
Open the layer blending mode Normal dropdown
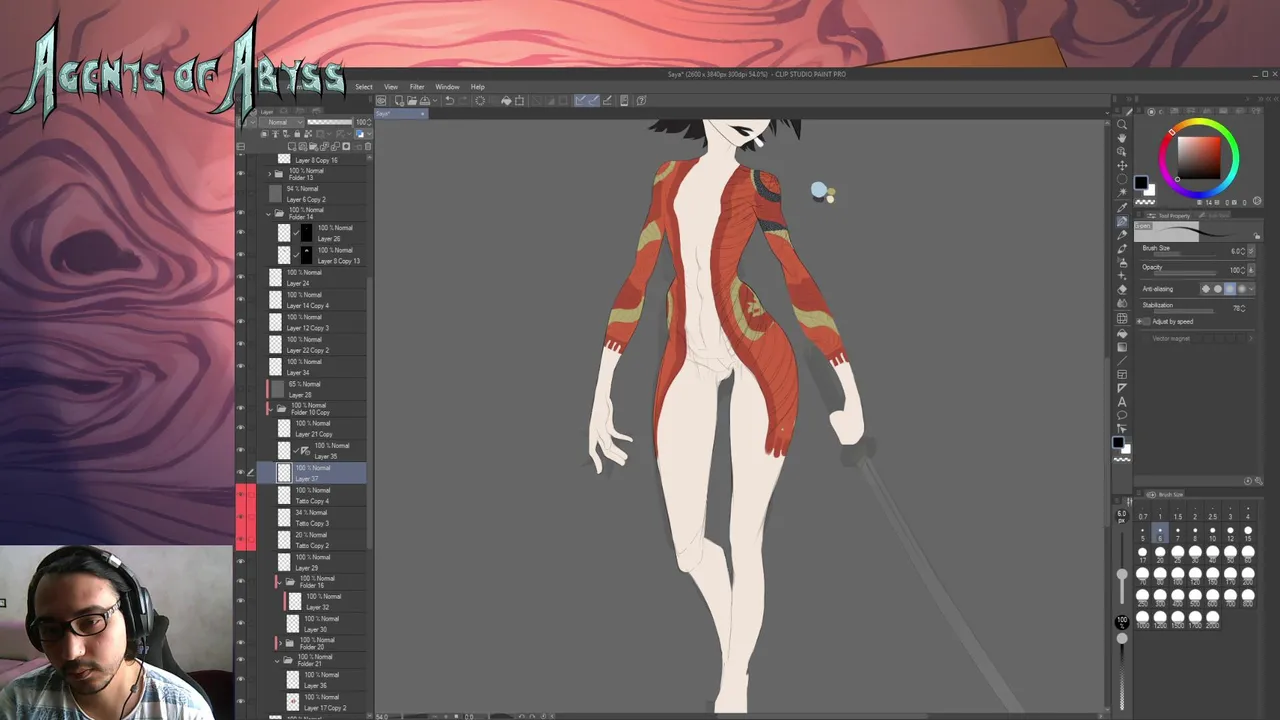[x=282, y=122]
